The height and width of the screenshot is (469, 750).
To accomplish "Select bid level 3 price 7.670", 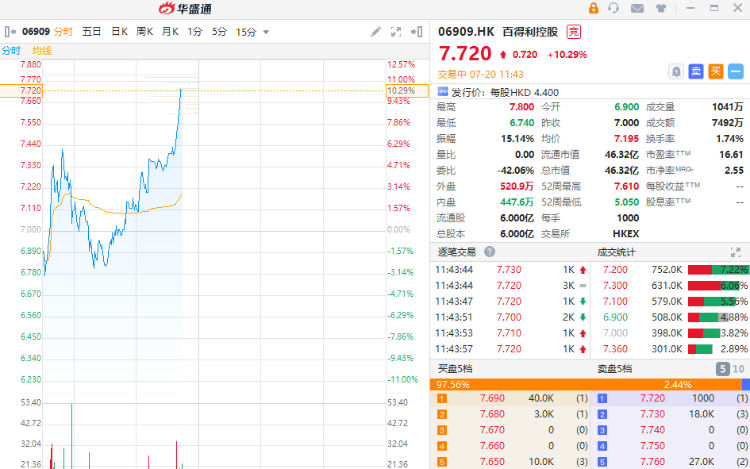I will coord(492,430).
